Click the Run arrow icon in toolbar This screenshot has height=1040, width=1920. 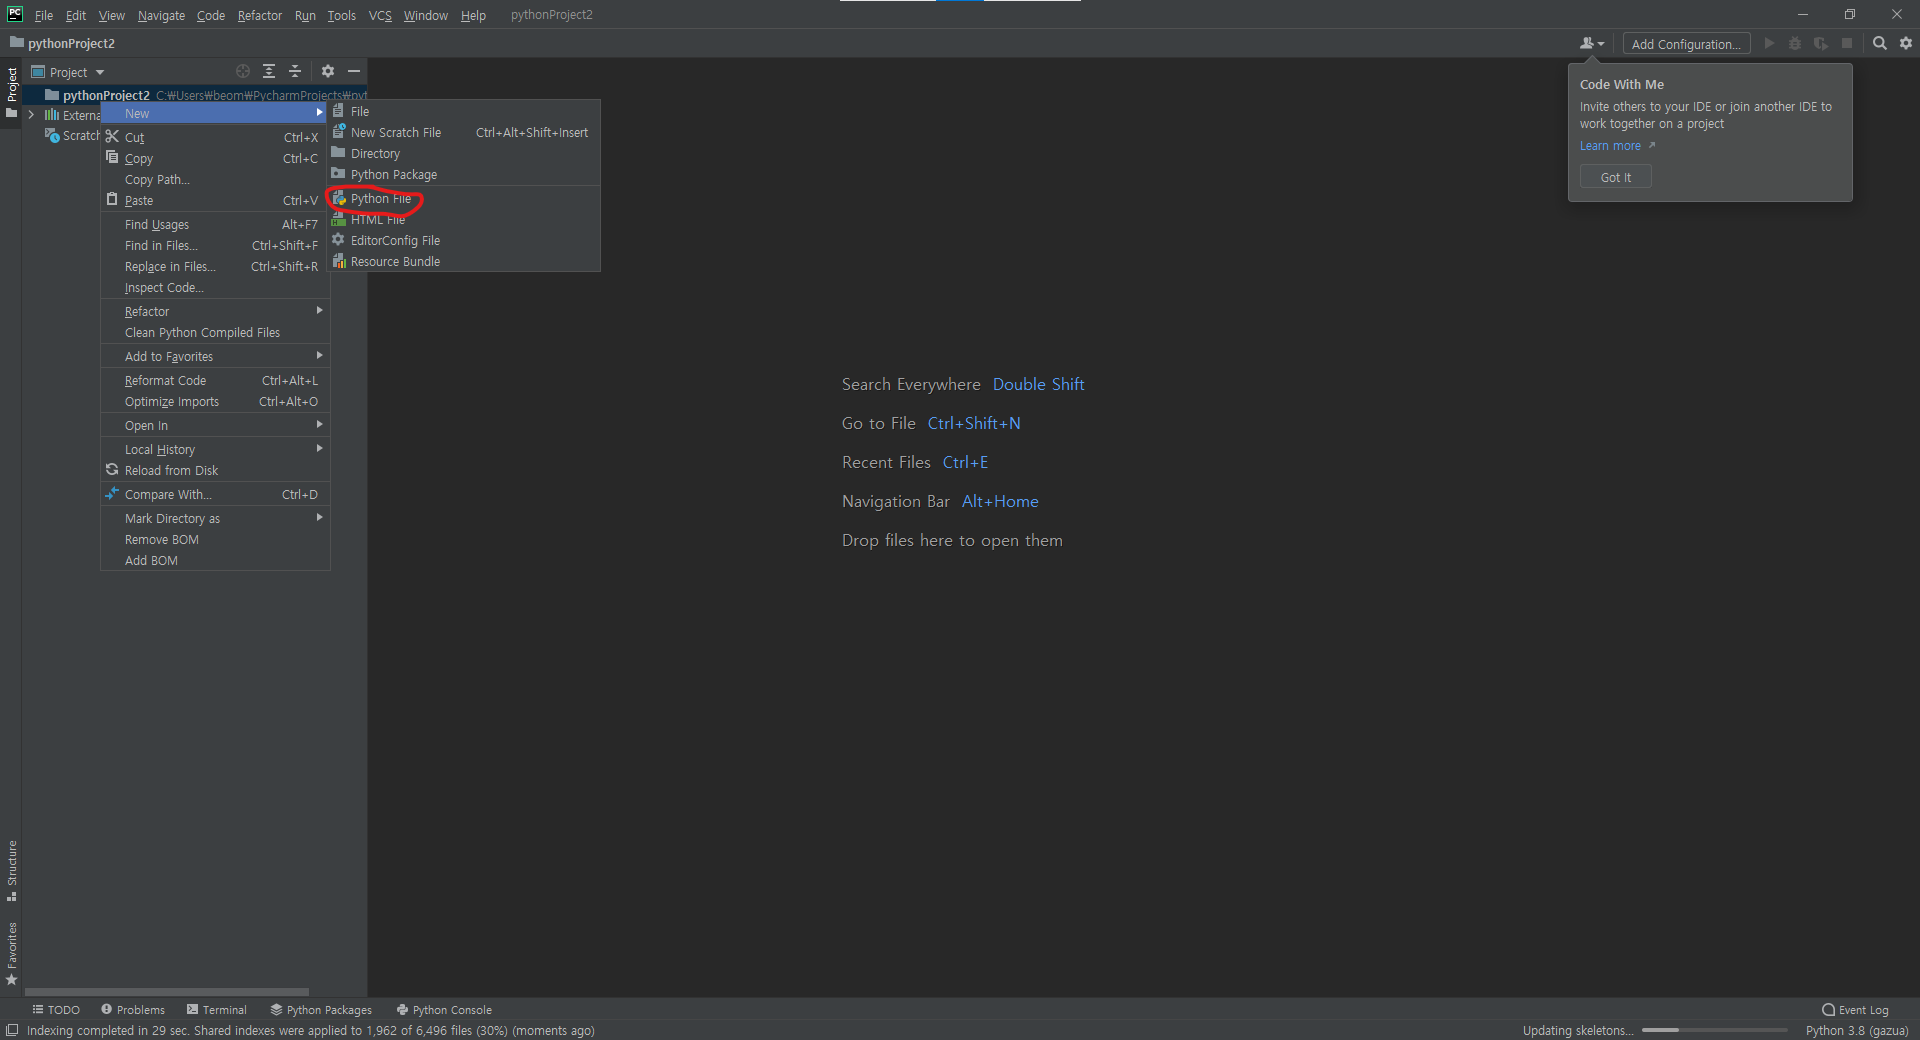1769,43
